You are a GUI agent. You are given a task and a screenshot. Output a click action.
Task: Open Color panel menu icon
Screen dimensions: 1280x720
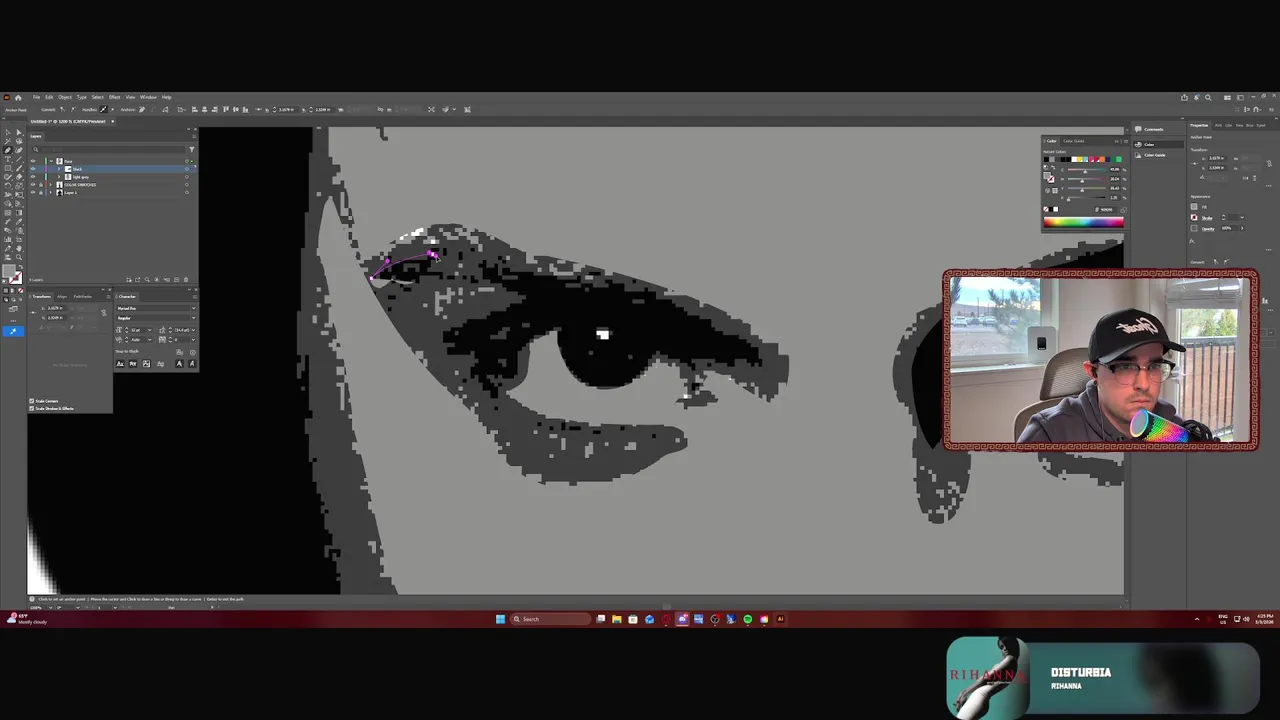click(1126, 141)
